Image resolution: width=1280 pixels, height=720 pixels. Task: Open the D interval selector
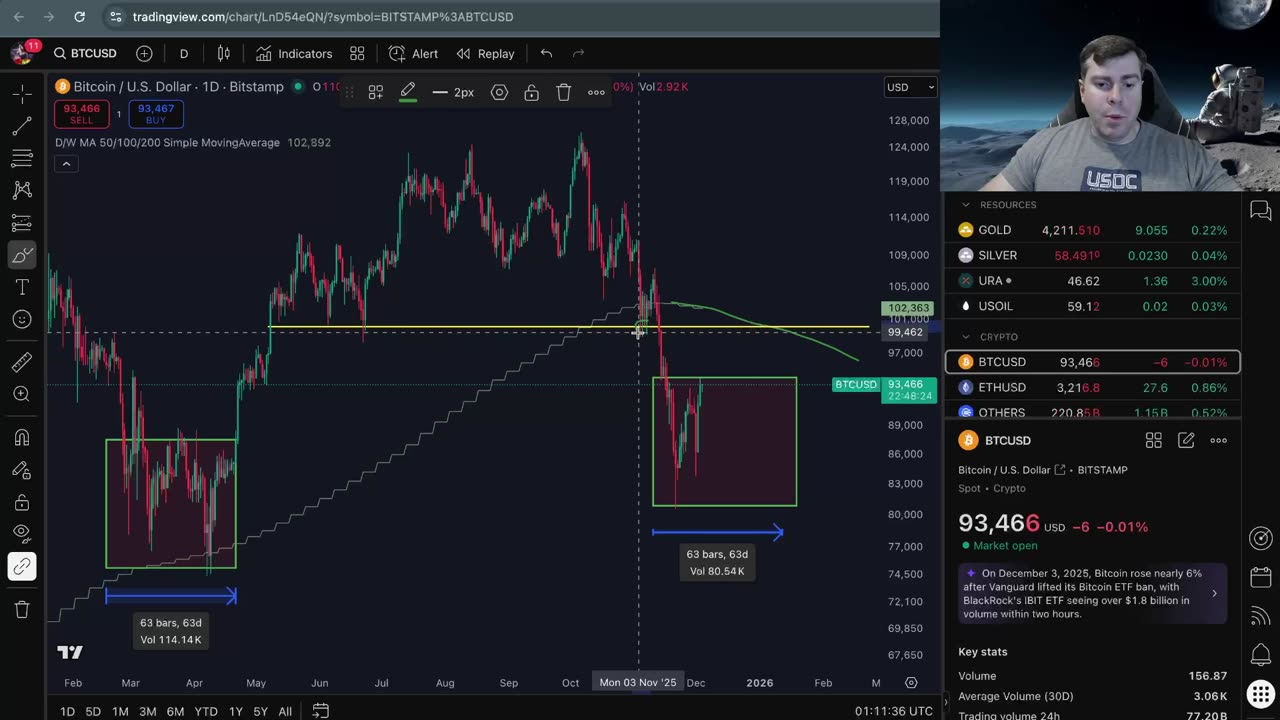coord(184,53)
